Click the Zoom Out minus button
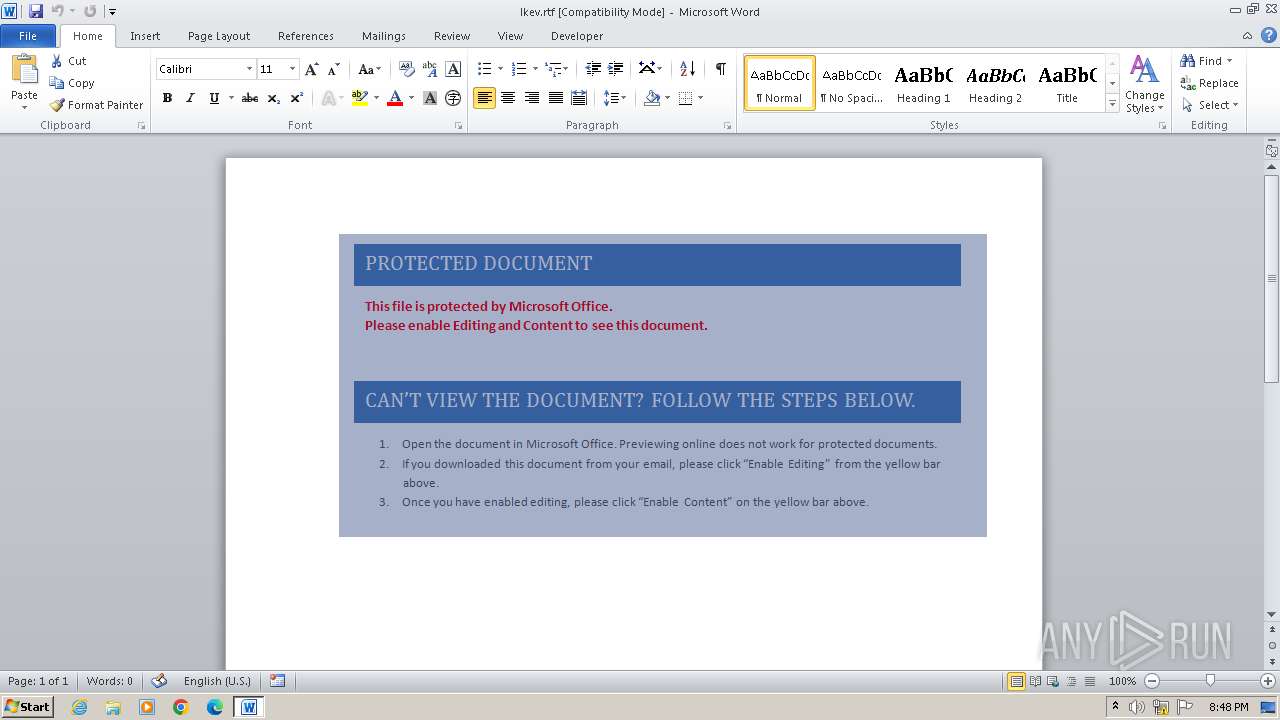The image size is (1280, 720). [1152, 681]
